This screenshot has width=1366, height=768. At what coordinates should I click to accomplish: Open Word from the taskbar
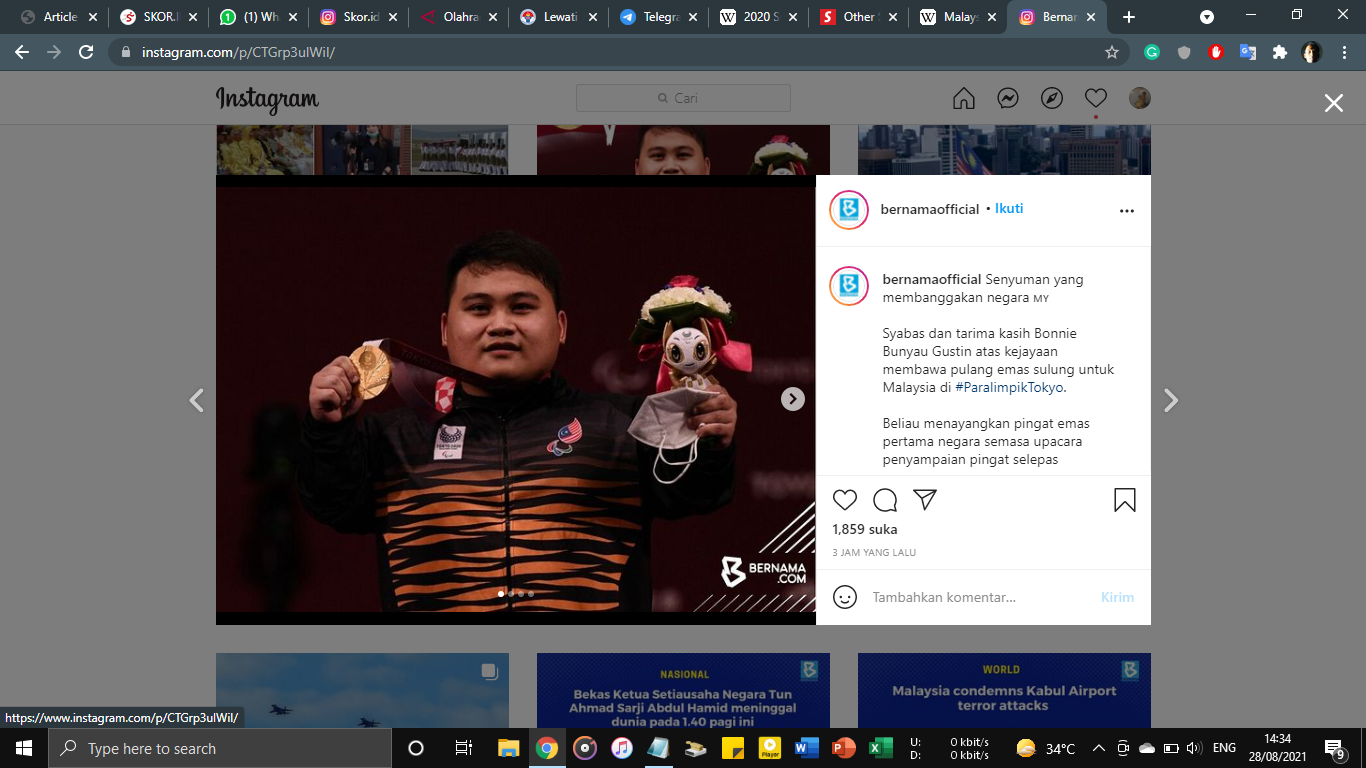(x=806, y=748)
